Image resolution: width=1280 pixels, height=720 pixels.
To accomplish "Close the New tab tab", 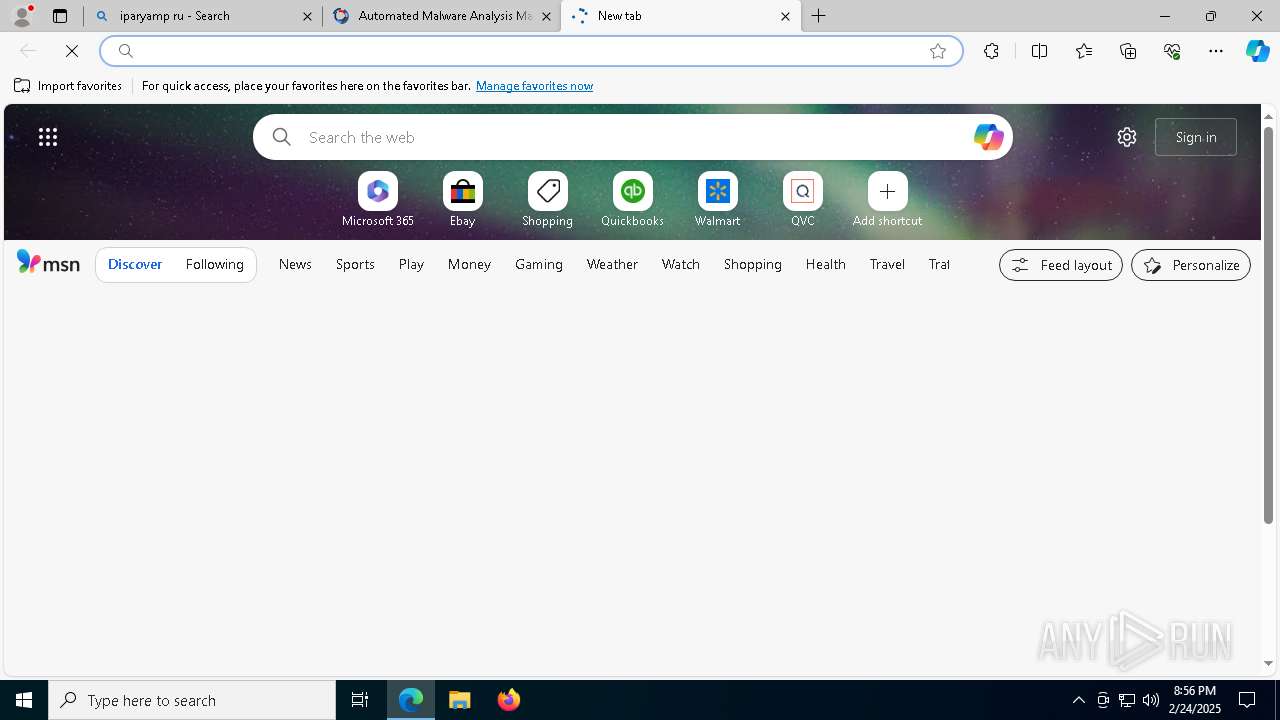I will pyautogui.click(x=785, y=16).
